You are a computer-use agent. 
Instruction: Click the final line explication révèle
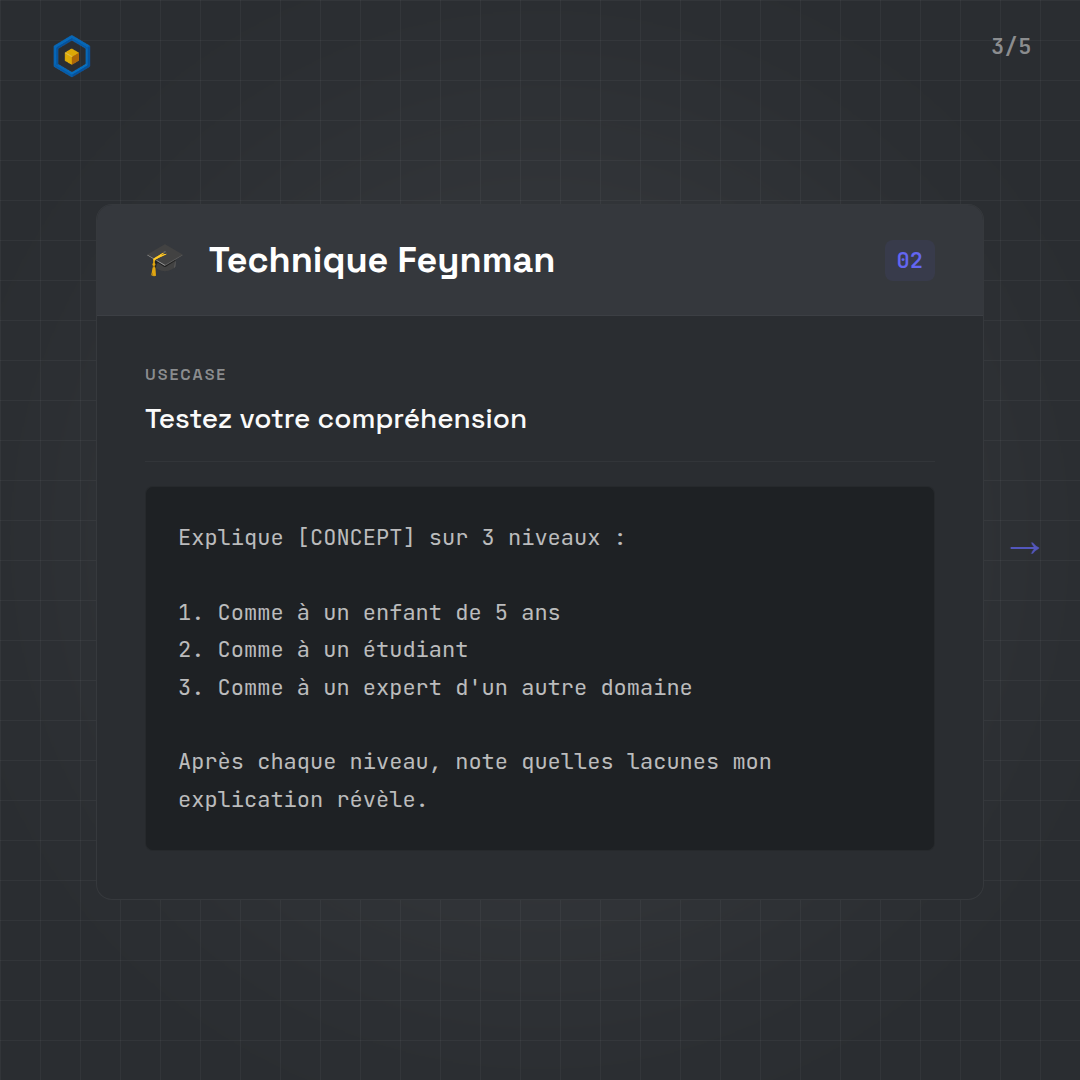(302, 800)
